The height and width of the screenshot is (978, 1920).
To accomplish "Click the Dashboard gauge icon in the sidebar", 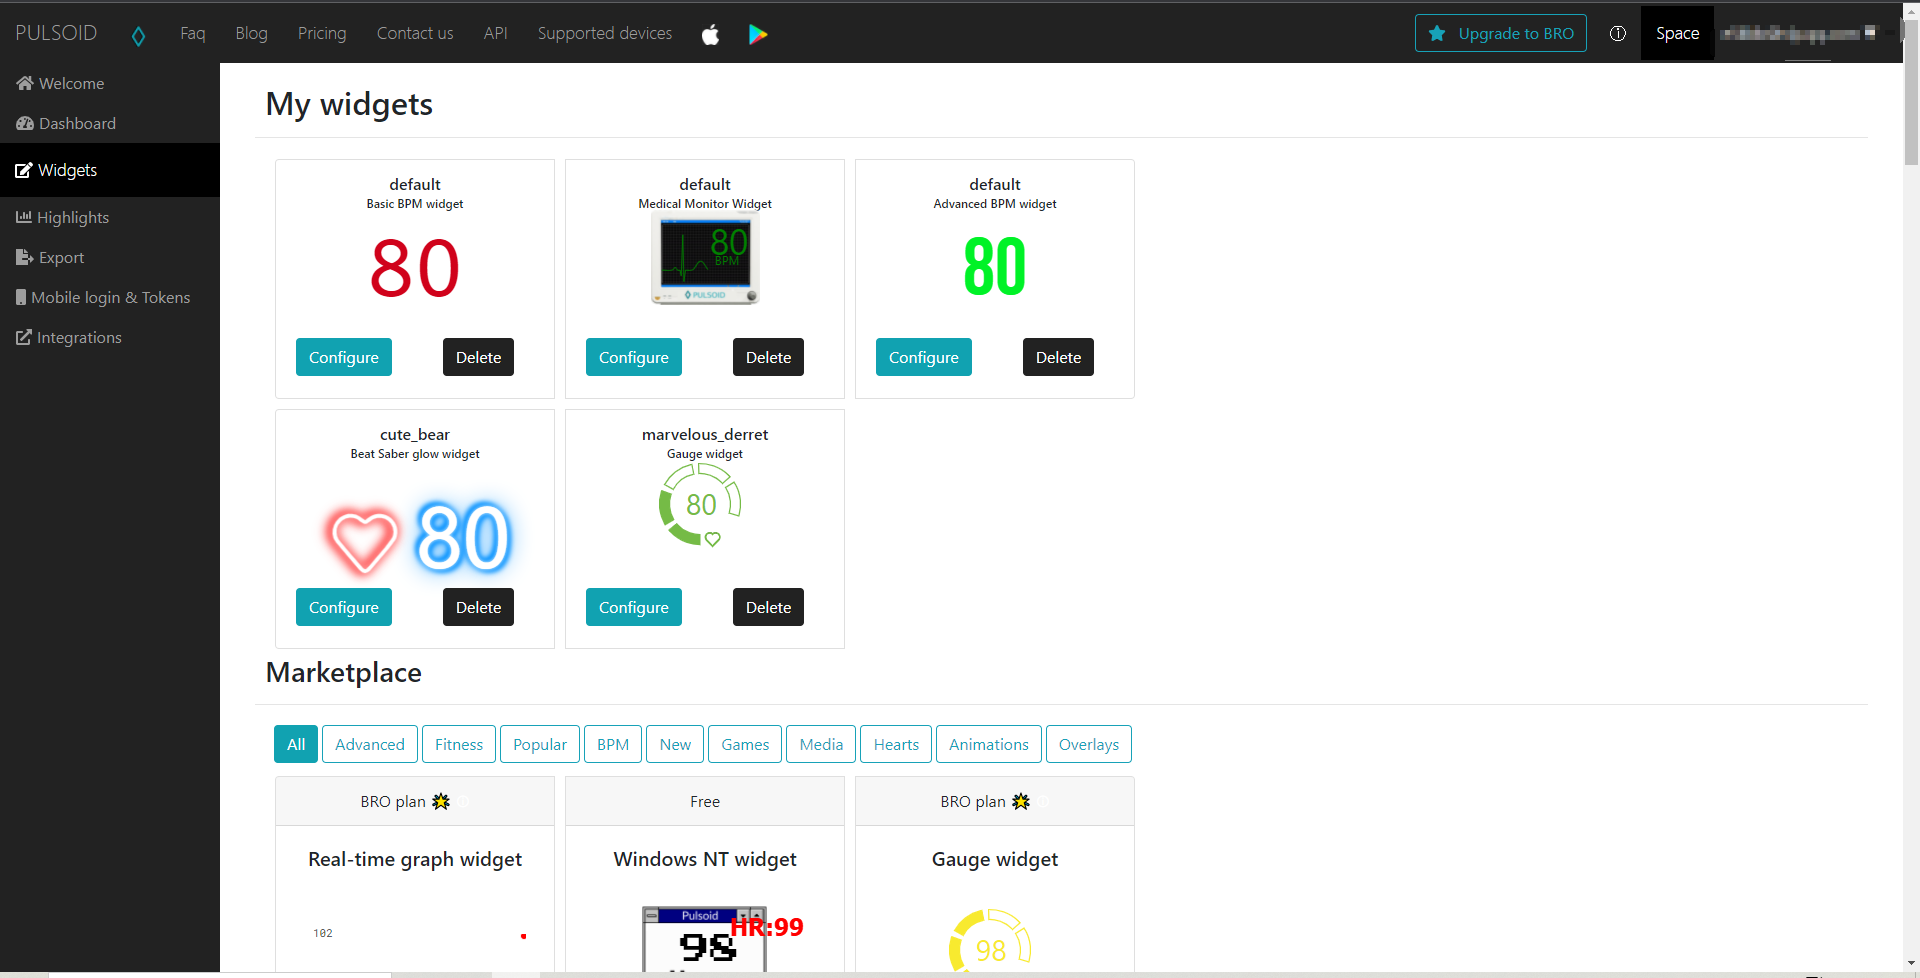I will pyautogui.click(x=25, y=123).
